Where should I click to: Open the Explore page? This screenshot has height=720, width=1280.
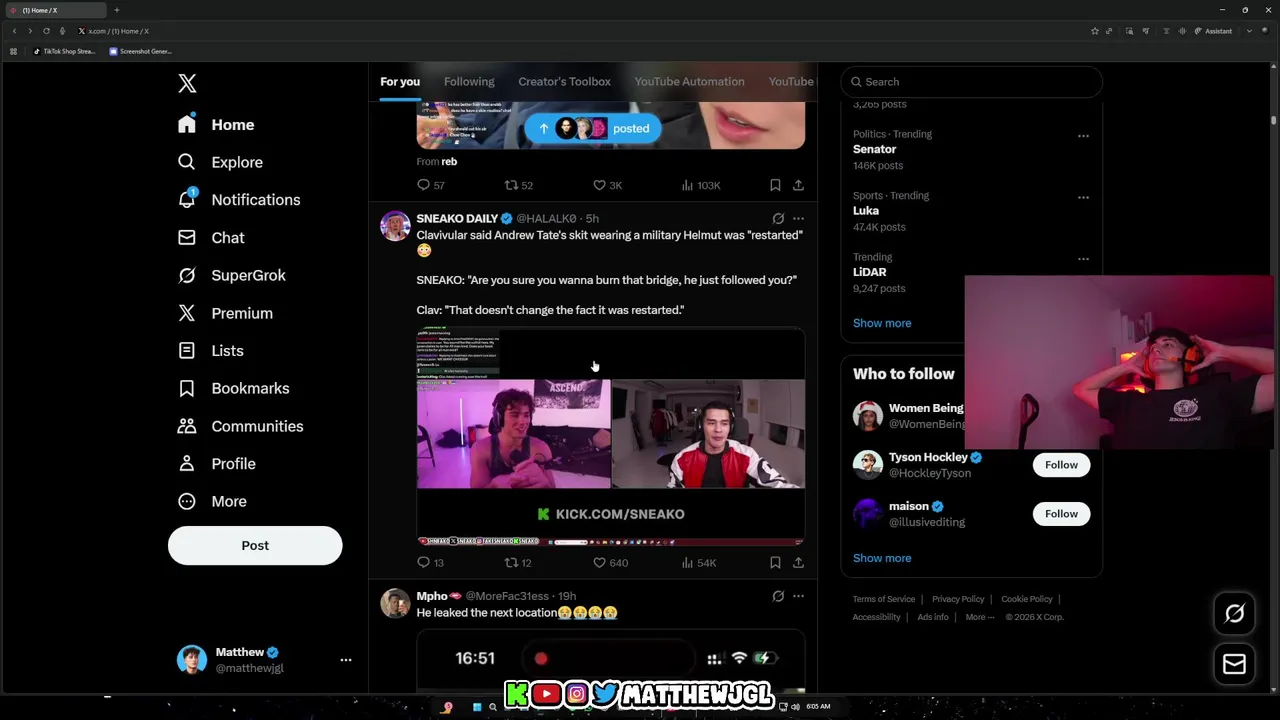coord(221,162)
